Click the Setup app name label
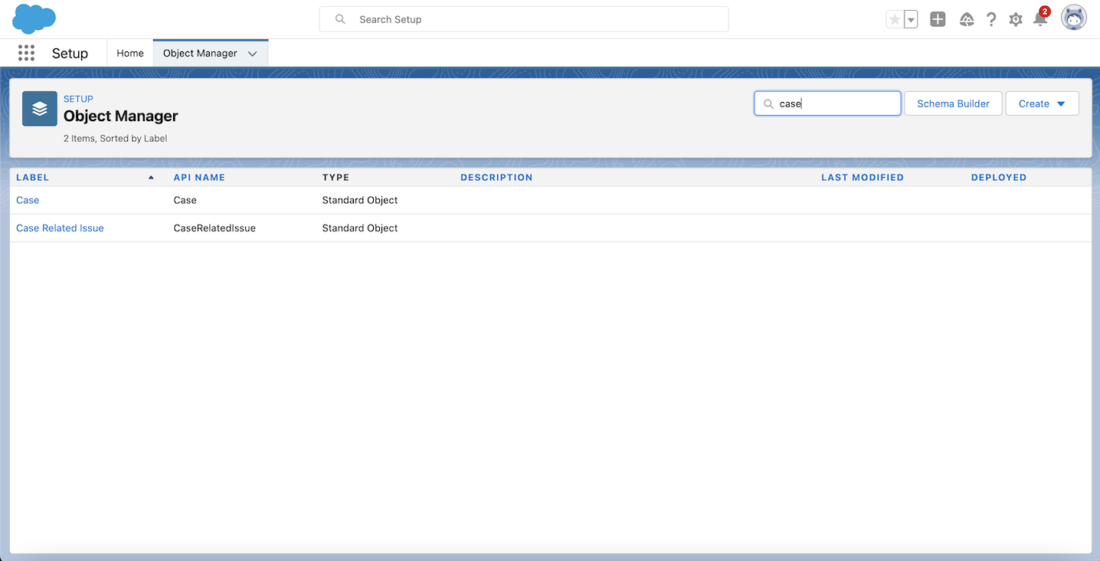This screenshot has width=1100, height=561. [x=70, y=53]
